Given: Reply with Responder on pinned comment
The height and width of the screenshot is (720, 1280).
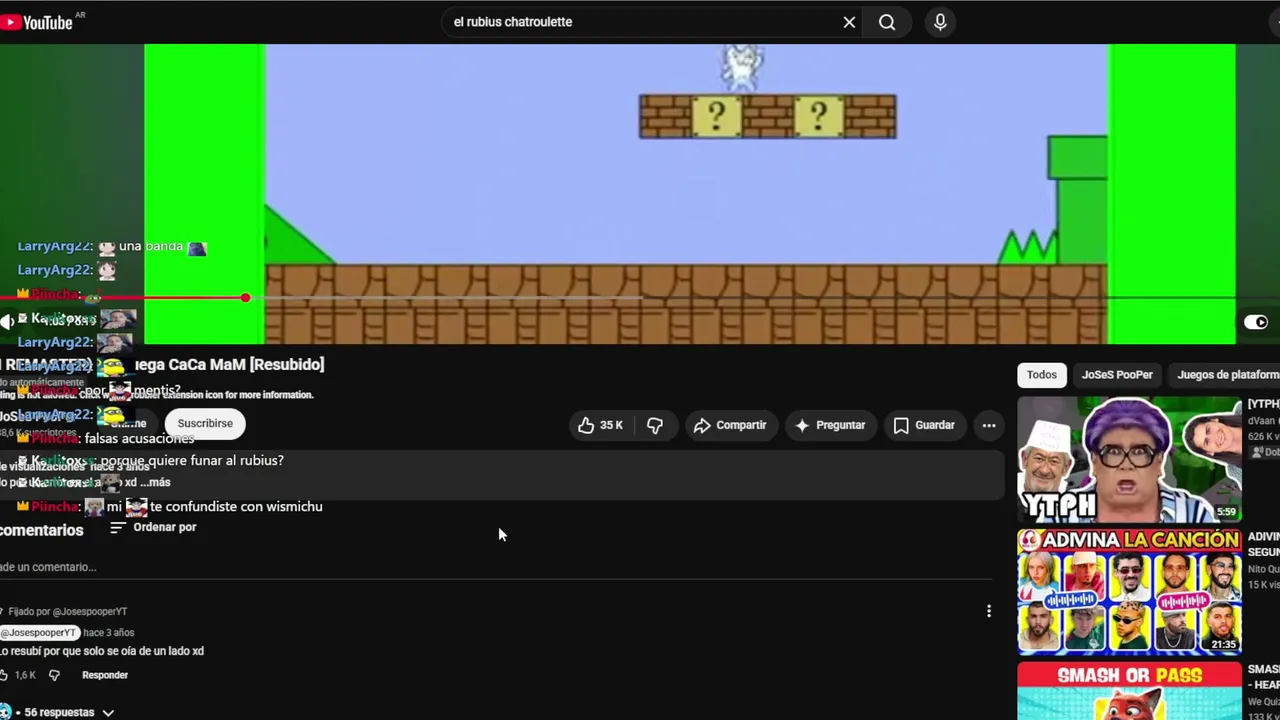Looking at the screenshot, I should tap(105, 675).
